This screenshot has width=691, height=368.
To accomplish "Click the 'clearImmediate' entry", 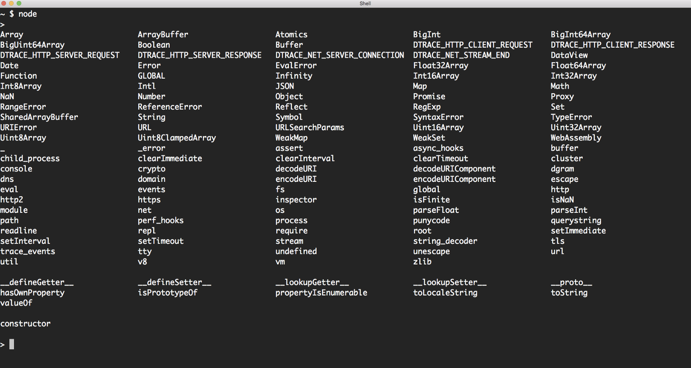I will tap(170, 159).
